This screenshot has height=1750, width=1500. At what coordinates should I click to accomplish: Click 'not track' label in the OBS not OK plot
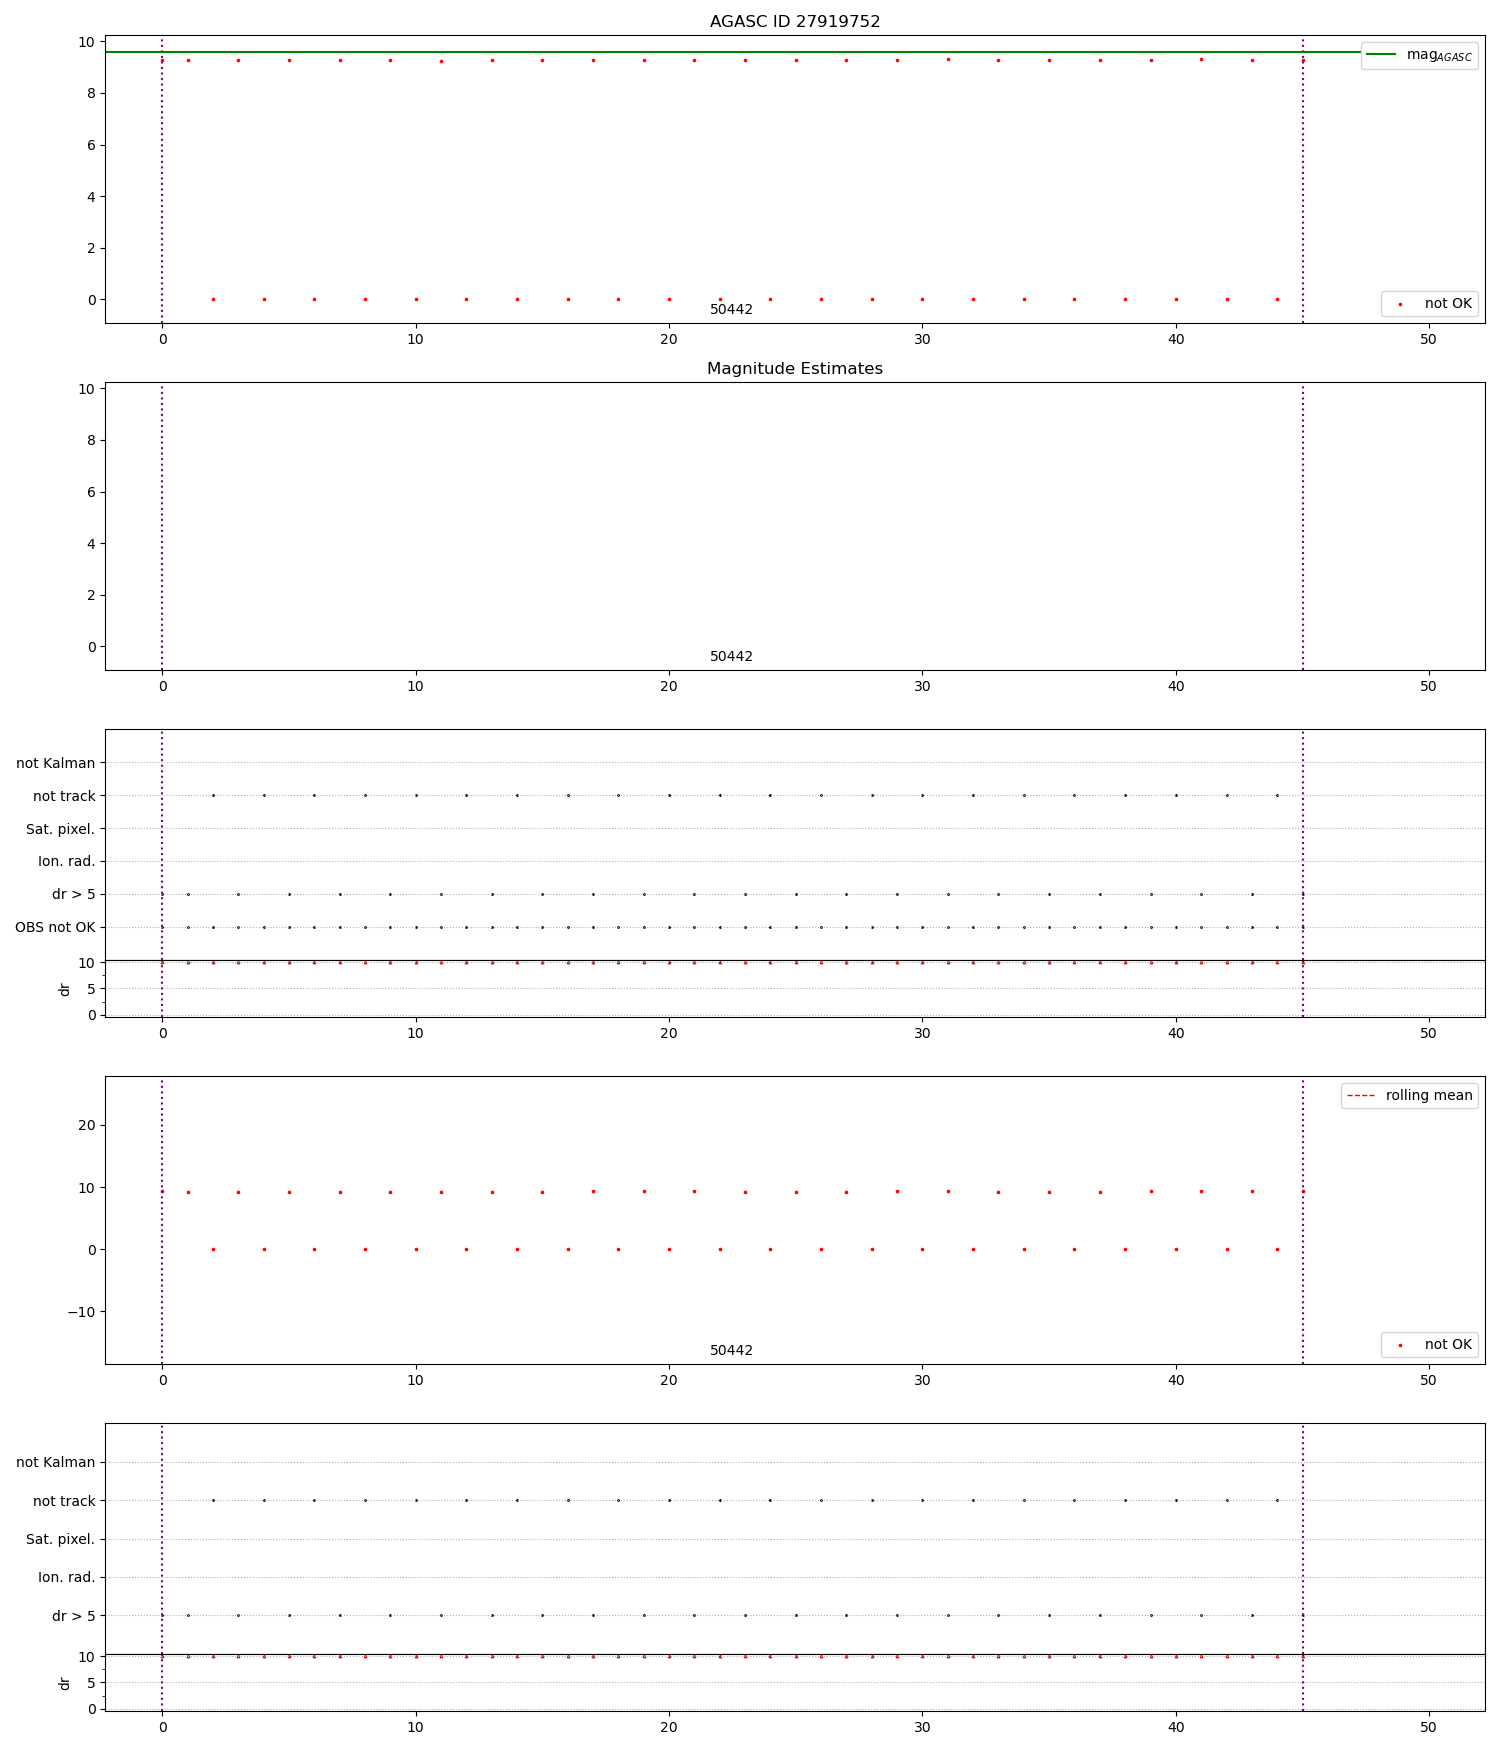(64, 796)
